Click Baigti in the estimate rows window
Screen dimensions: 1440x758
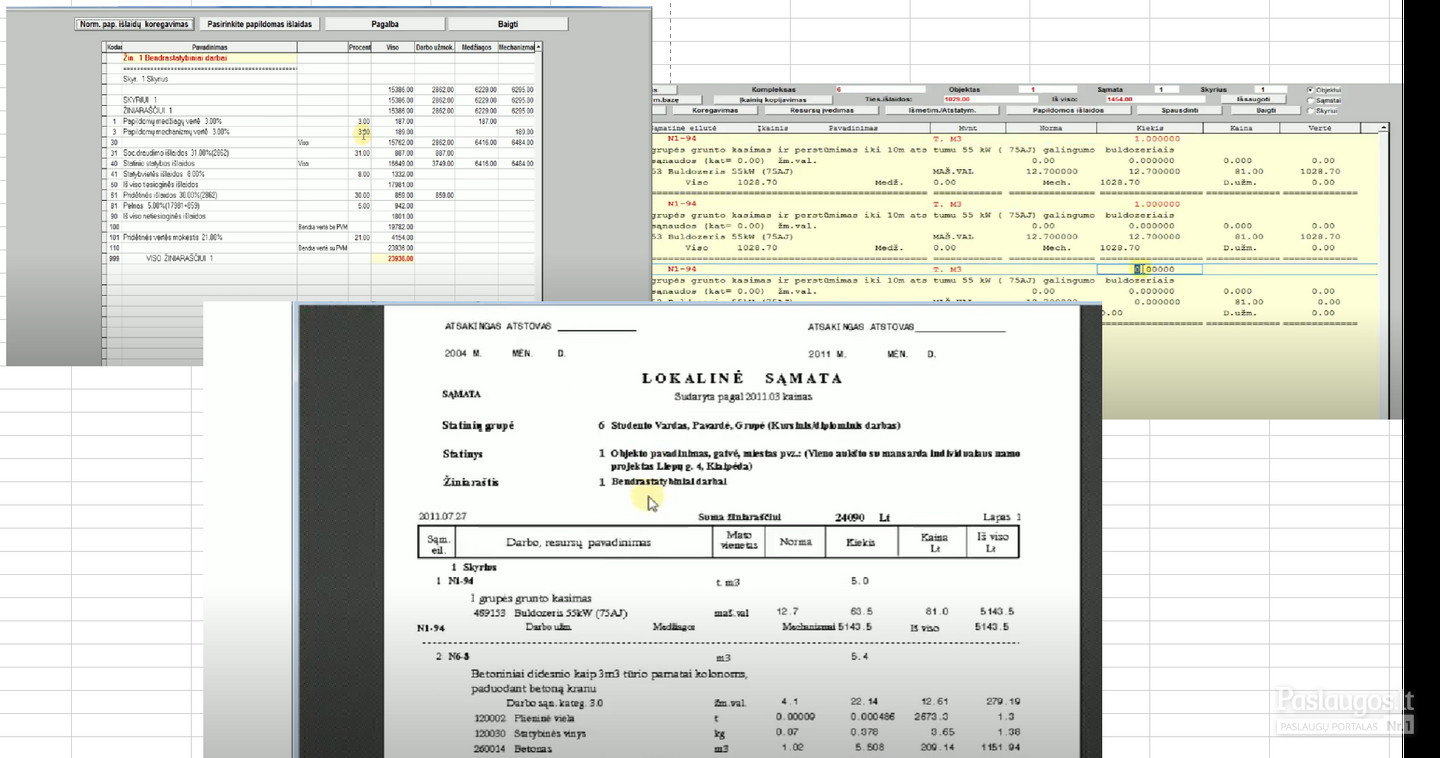[x=1267, y=110]
